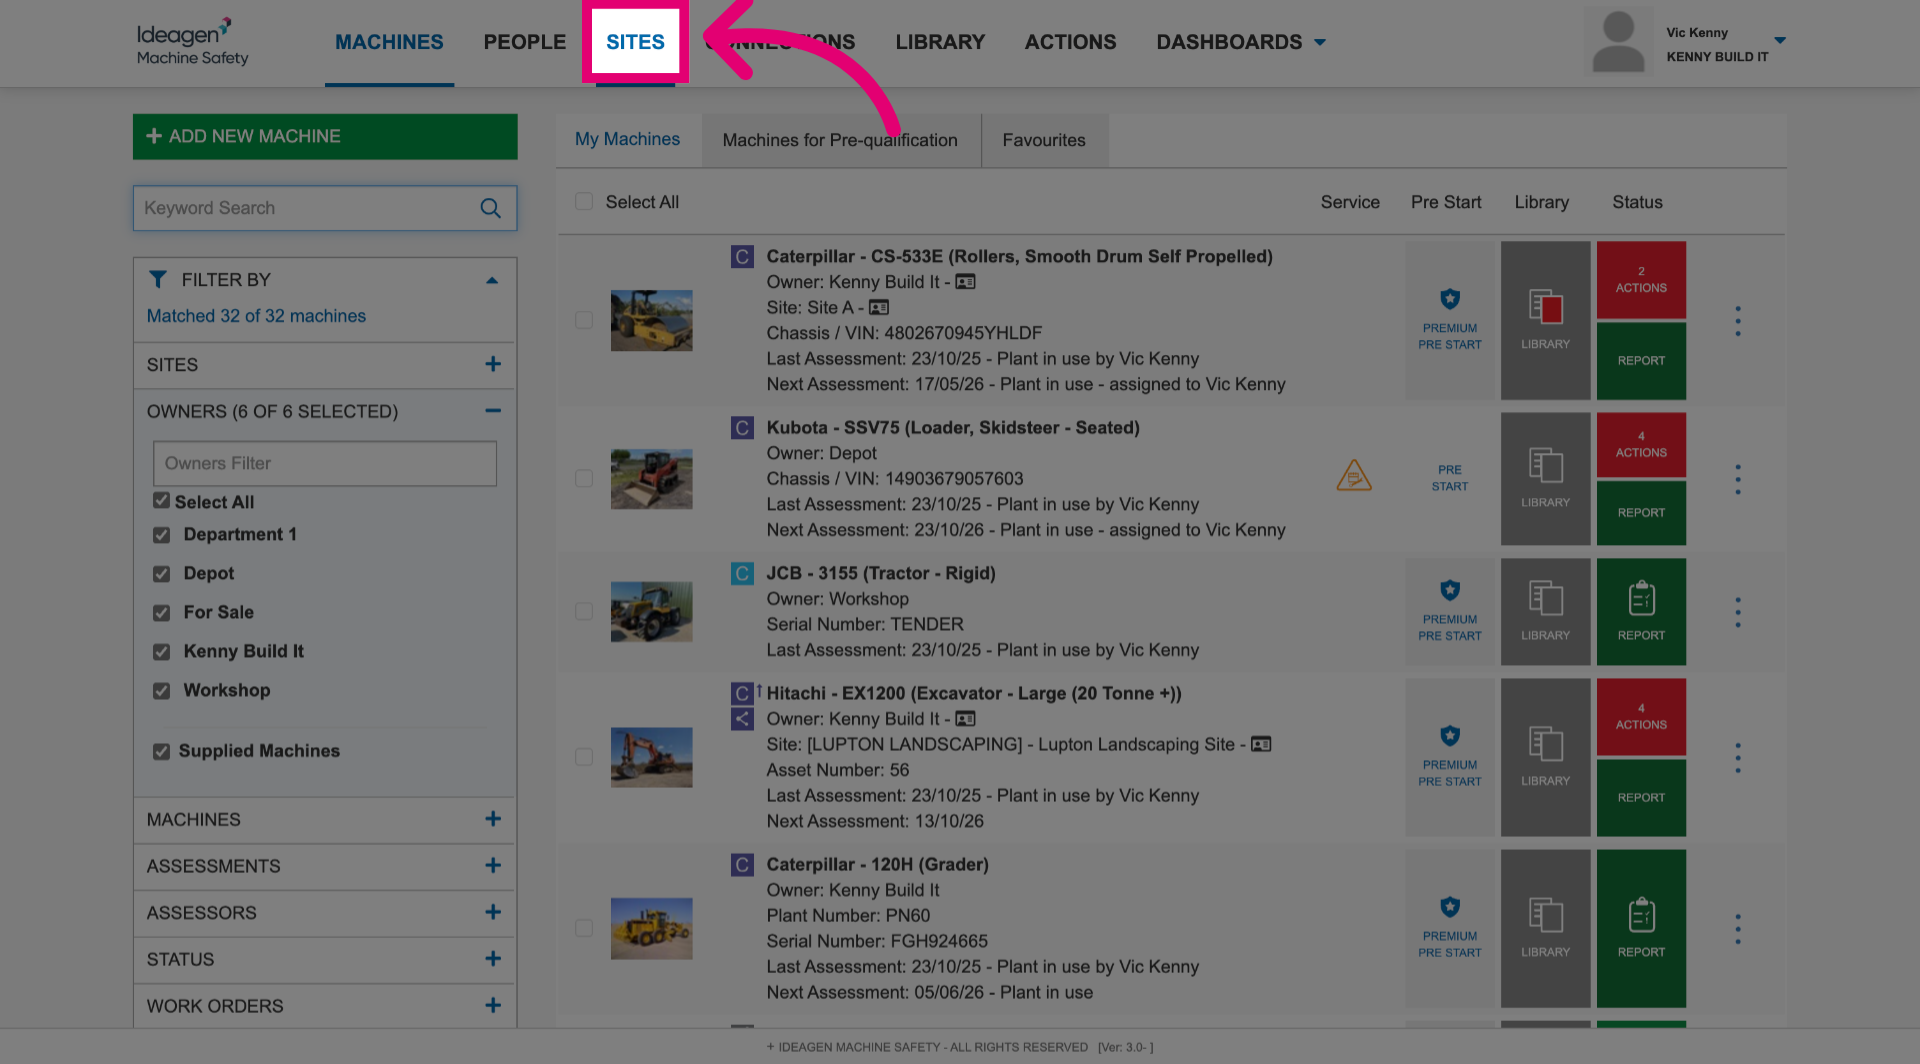Collapse the FILTER BY panel arrow
The image size is (1920, 1064).
click(492, 280)
